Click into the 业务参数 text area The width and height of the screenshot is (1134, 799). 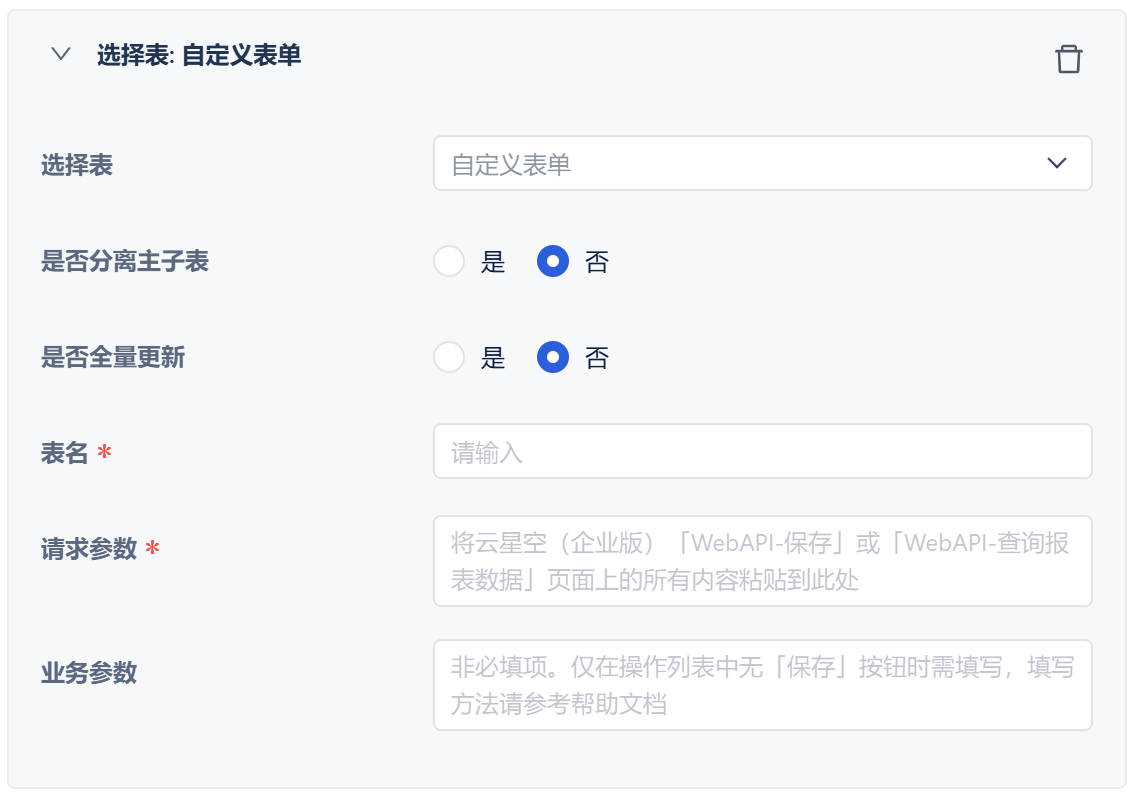(762, 685)
